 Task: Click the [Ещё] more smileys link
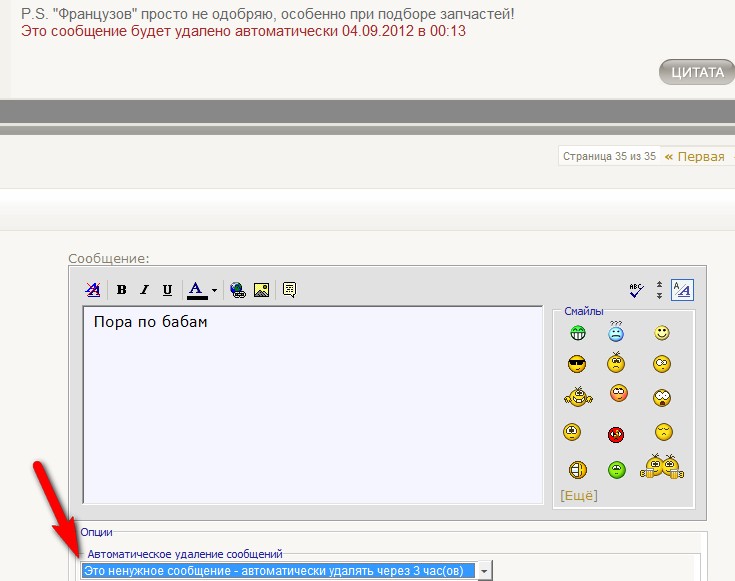click(x=579, y=495)
